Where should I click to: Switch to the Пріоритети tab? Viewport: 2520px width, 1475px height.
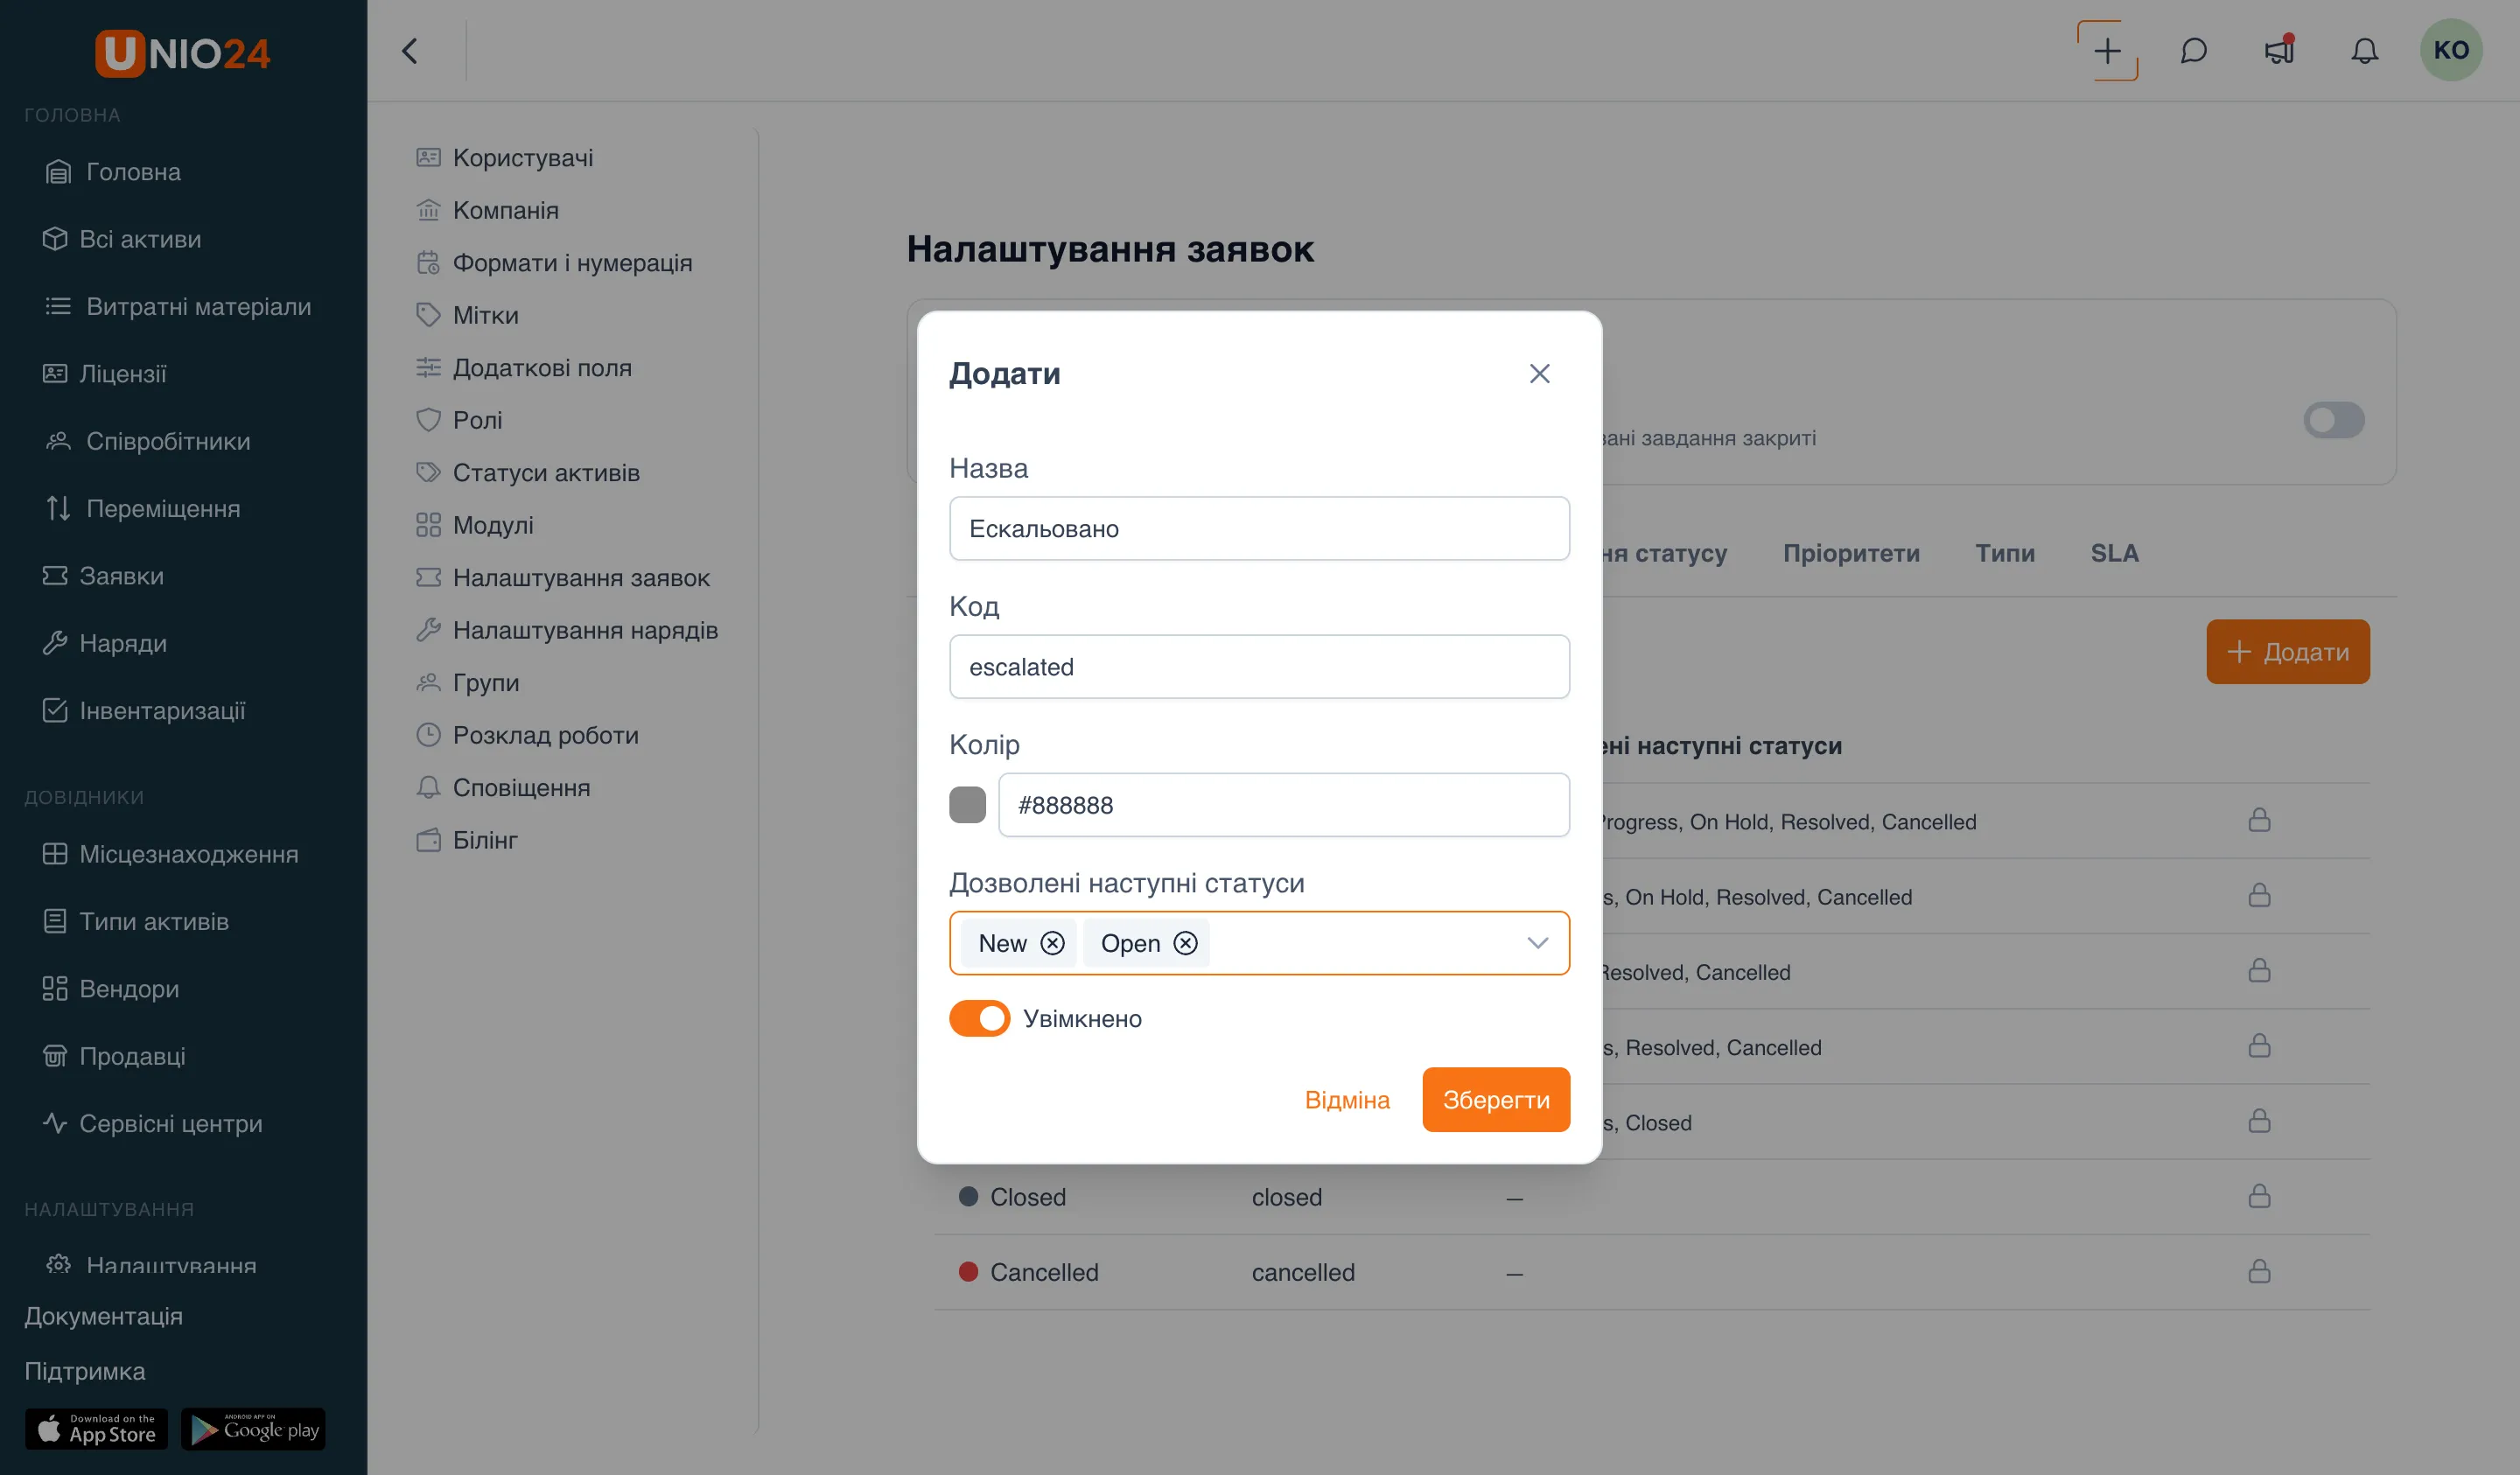(x=1851, y=553)
